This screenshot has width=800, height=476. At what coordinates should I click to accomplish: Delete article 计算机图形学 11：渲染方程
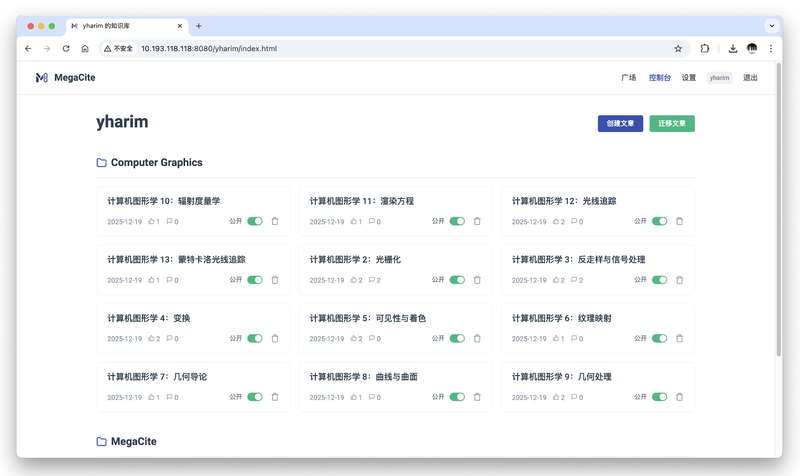tap(477, 221)
